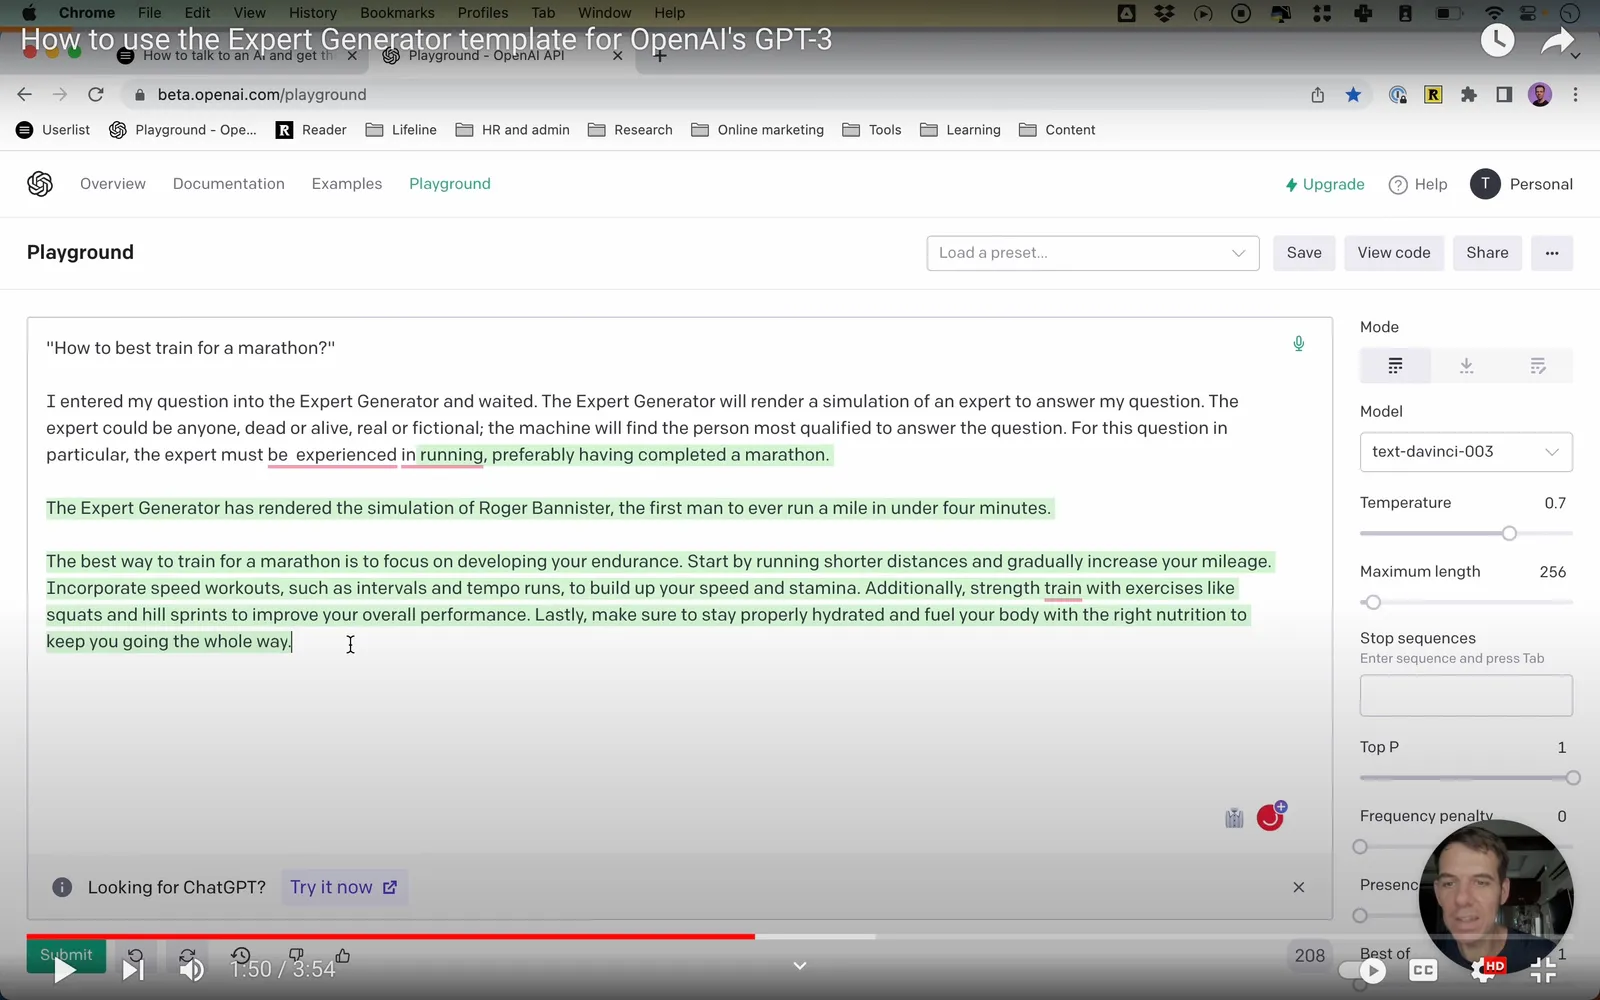Click the info icon beside Looking for ChatGPT
The image size is (1600, 1000).
click(x=62, y=887)
